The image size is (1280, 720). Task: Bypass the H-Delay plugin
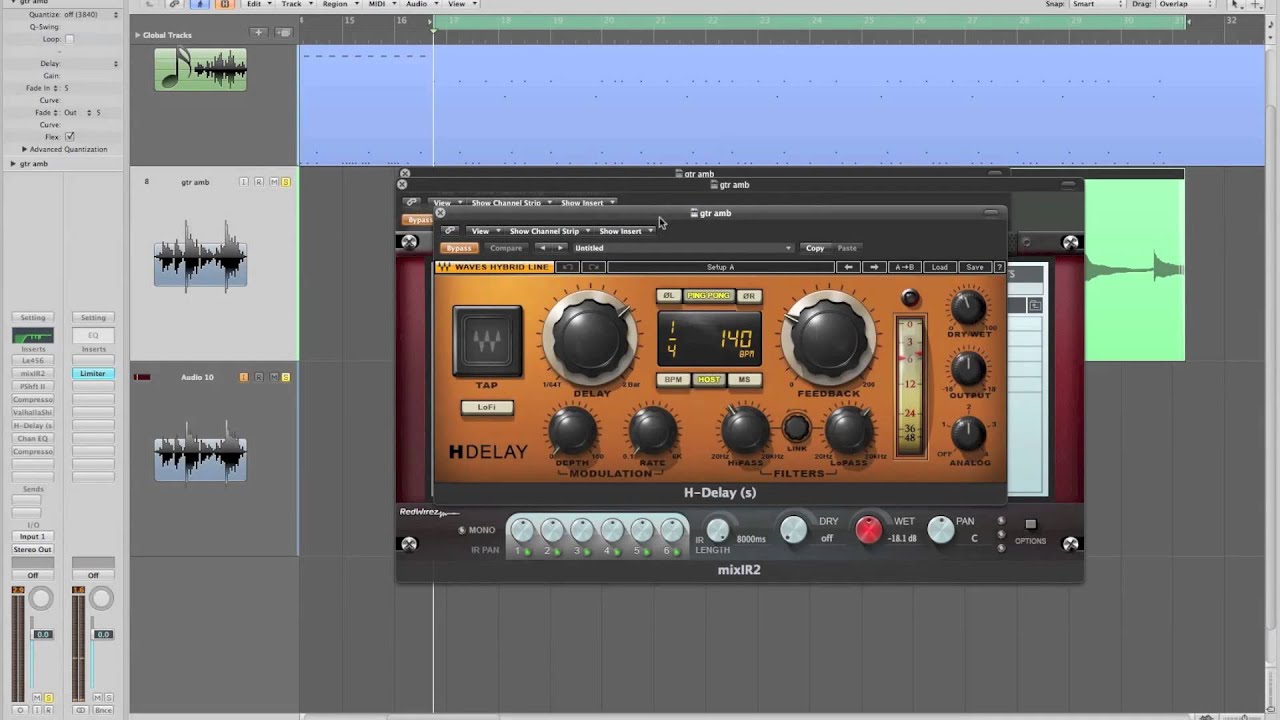click(x=459, y=248)
